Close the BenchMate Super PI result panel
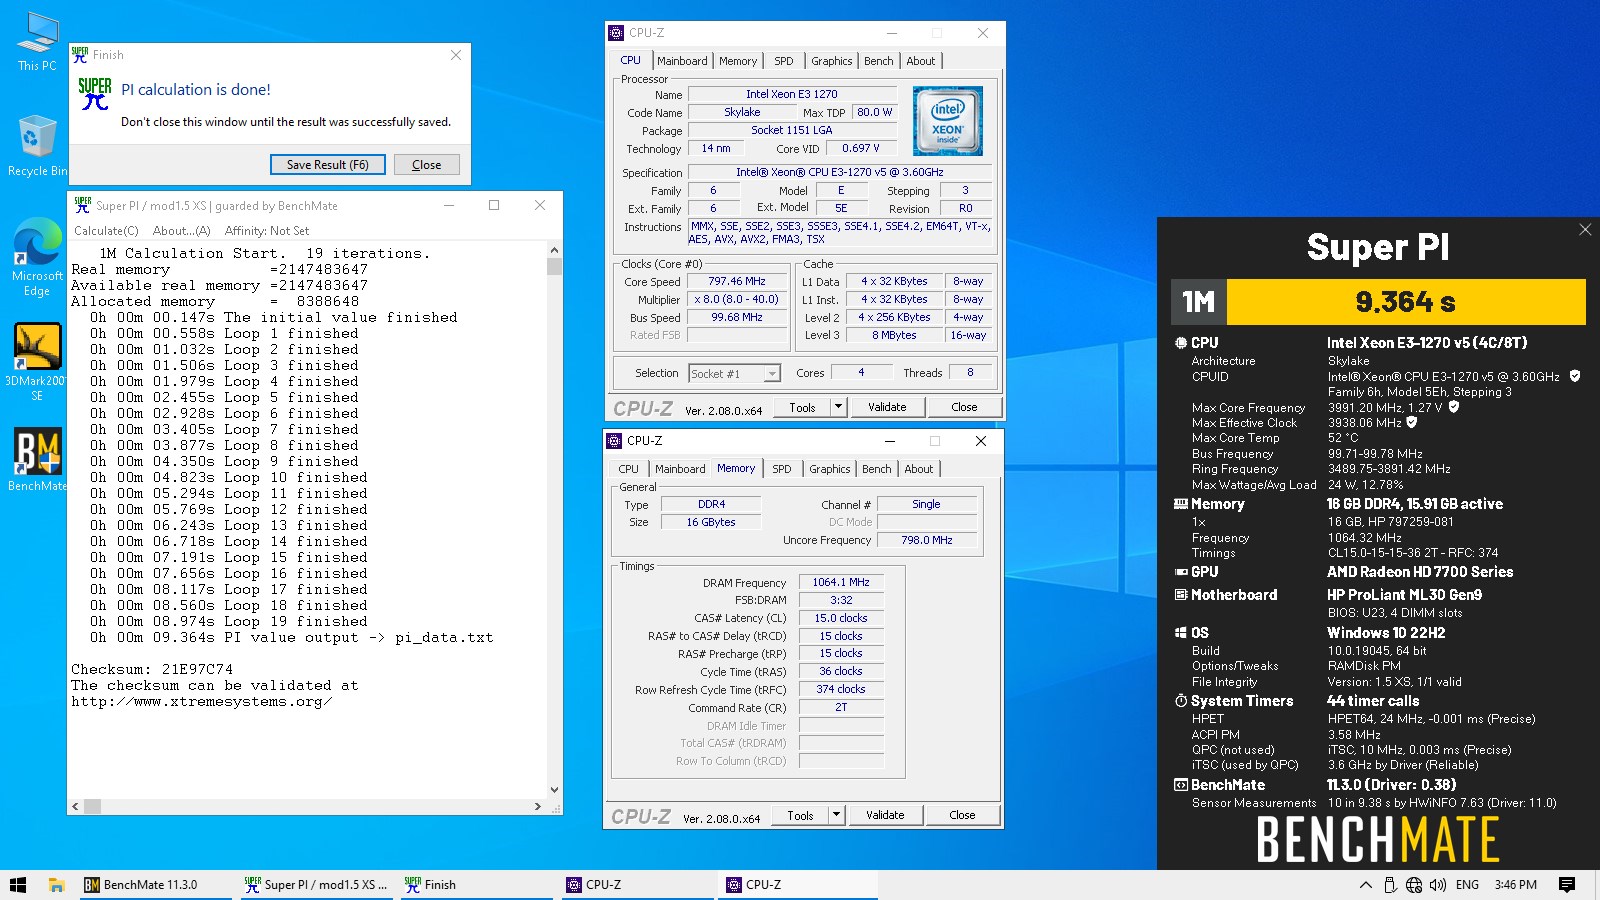The height and width of the screenshot is (900, 1600). tap(1585, 230)
